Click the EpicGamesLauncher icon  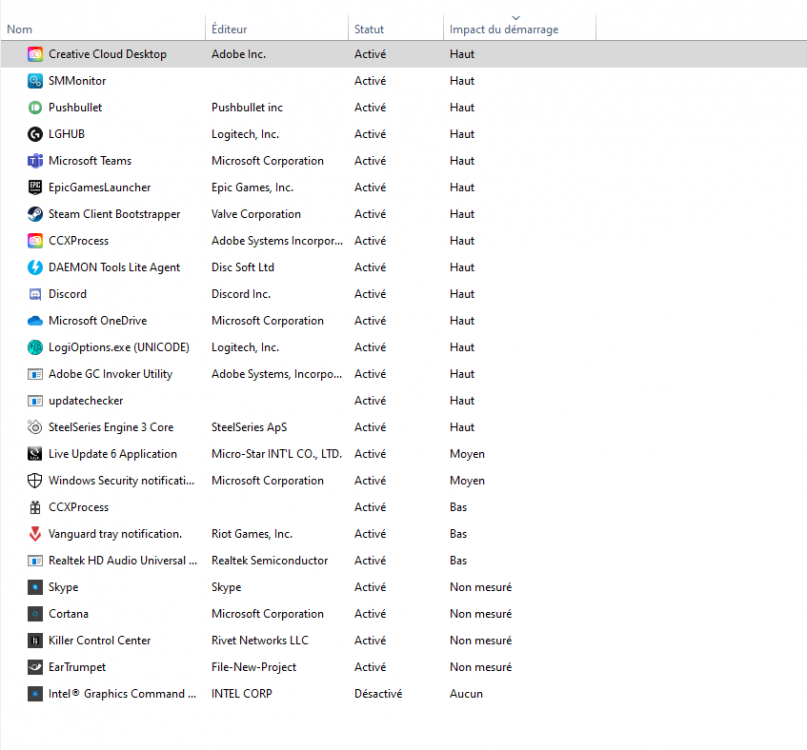point(35,187)
